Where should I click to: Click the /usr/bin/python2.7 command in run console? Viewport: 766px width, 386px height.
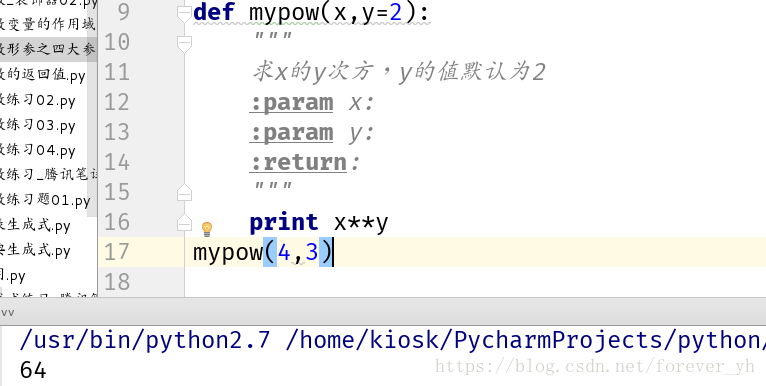(x=145, y=341)
